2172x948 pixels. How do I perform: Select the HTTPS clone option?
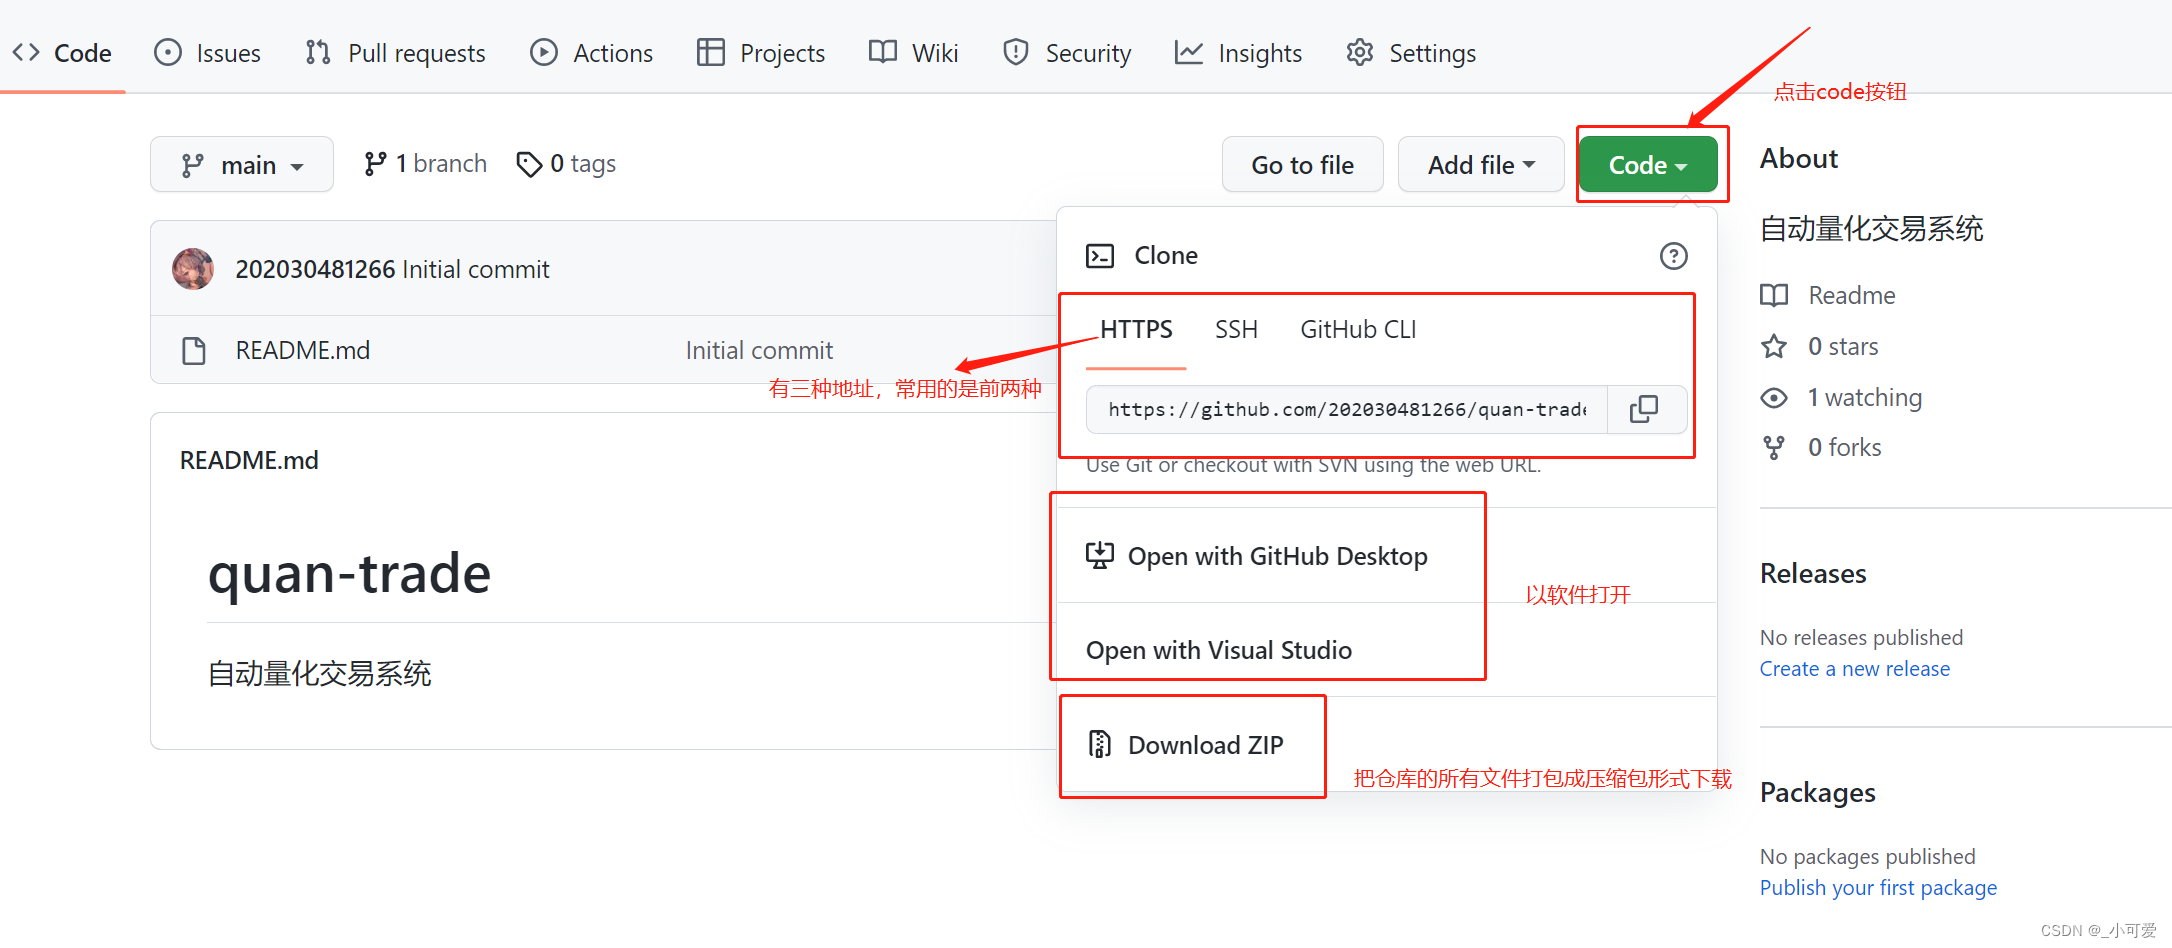pos(1136,330)
